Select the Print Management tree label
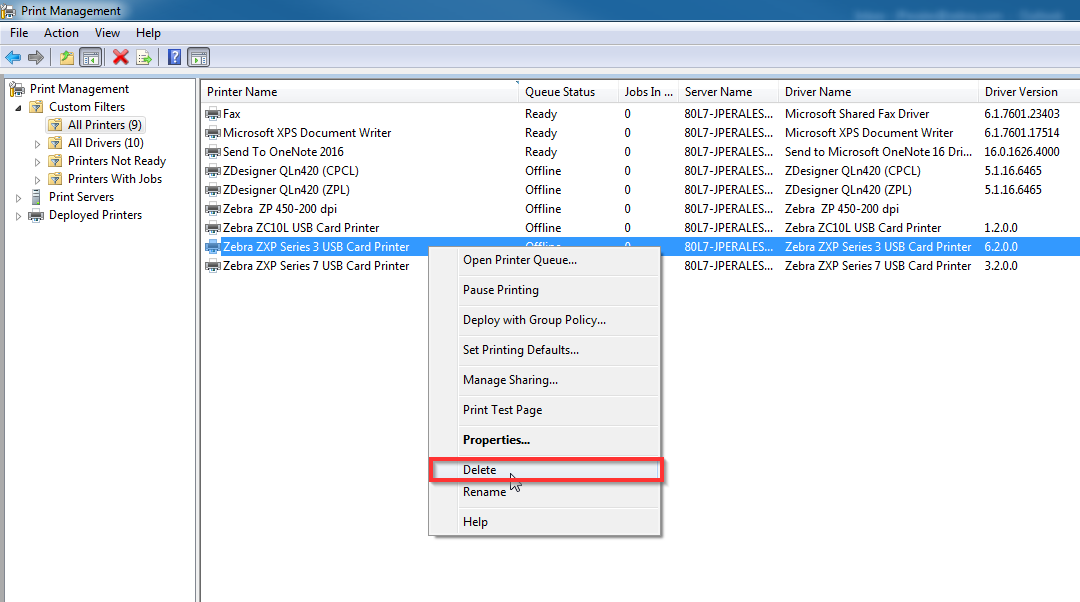Screen dimensions: 1080x602 (79, 89)
